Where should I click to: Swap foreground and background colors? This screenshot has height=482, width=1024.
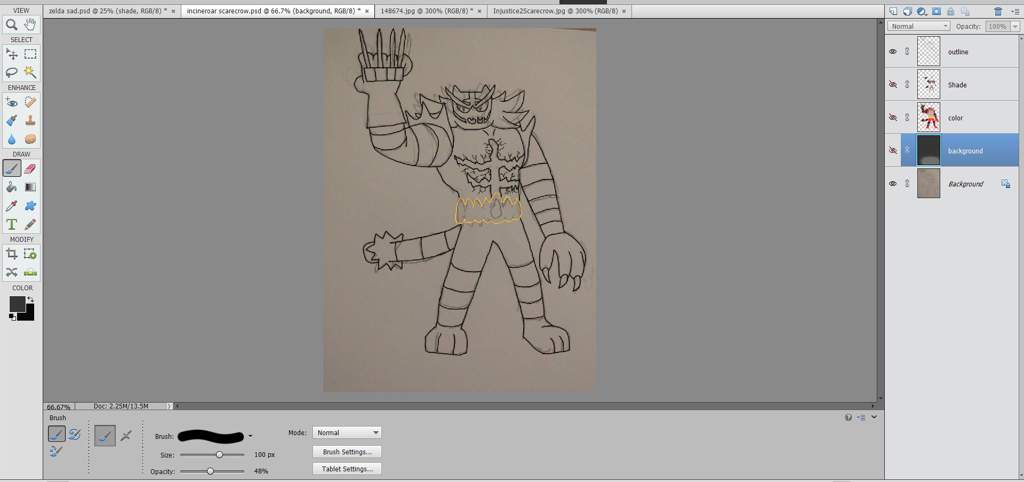pos(29,299)
